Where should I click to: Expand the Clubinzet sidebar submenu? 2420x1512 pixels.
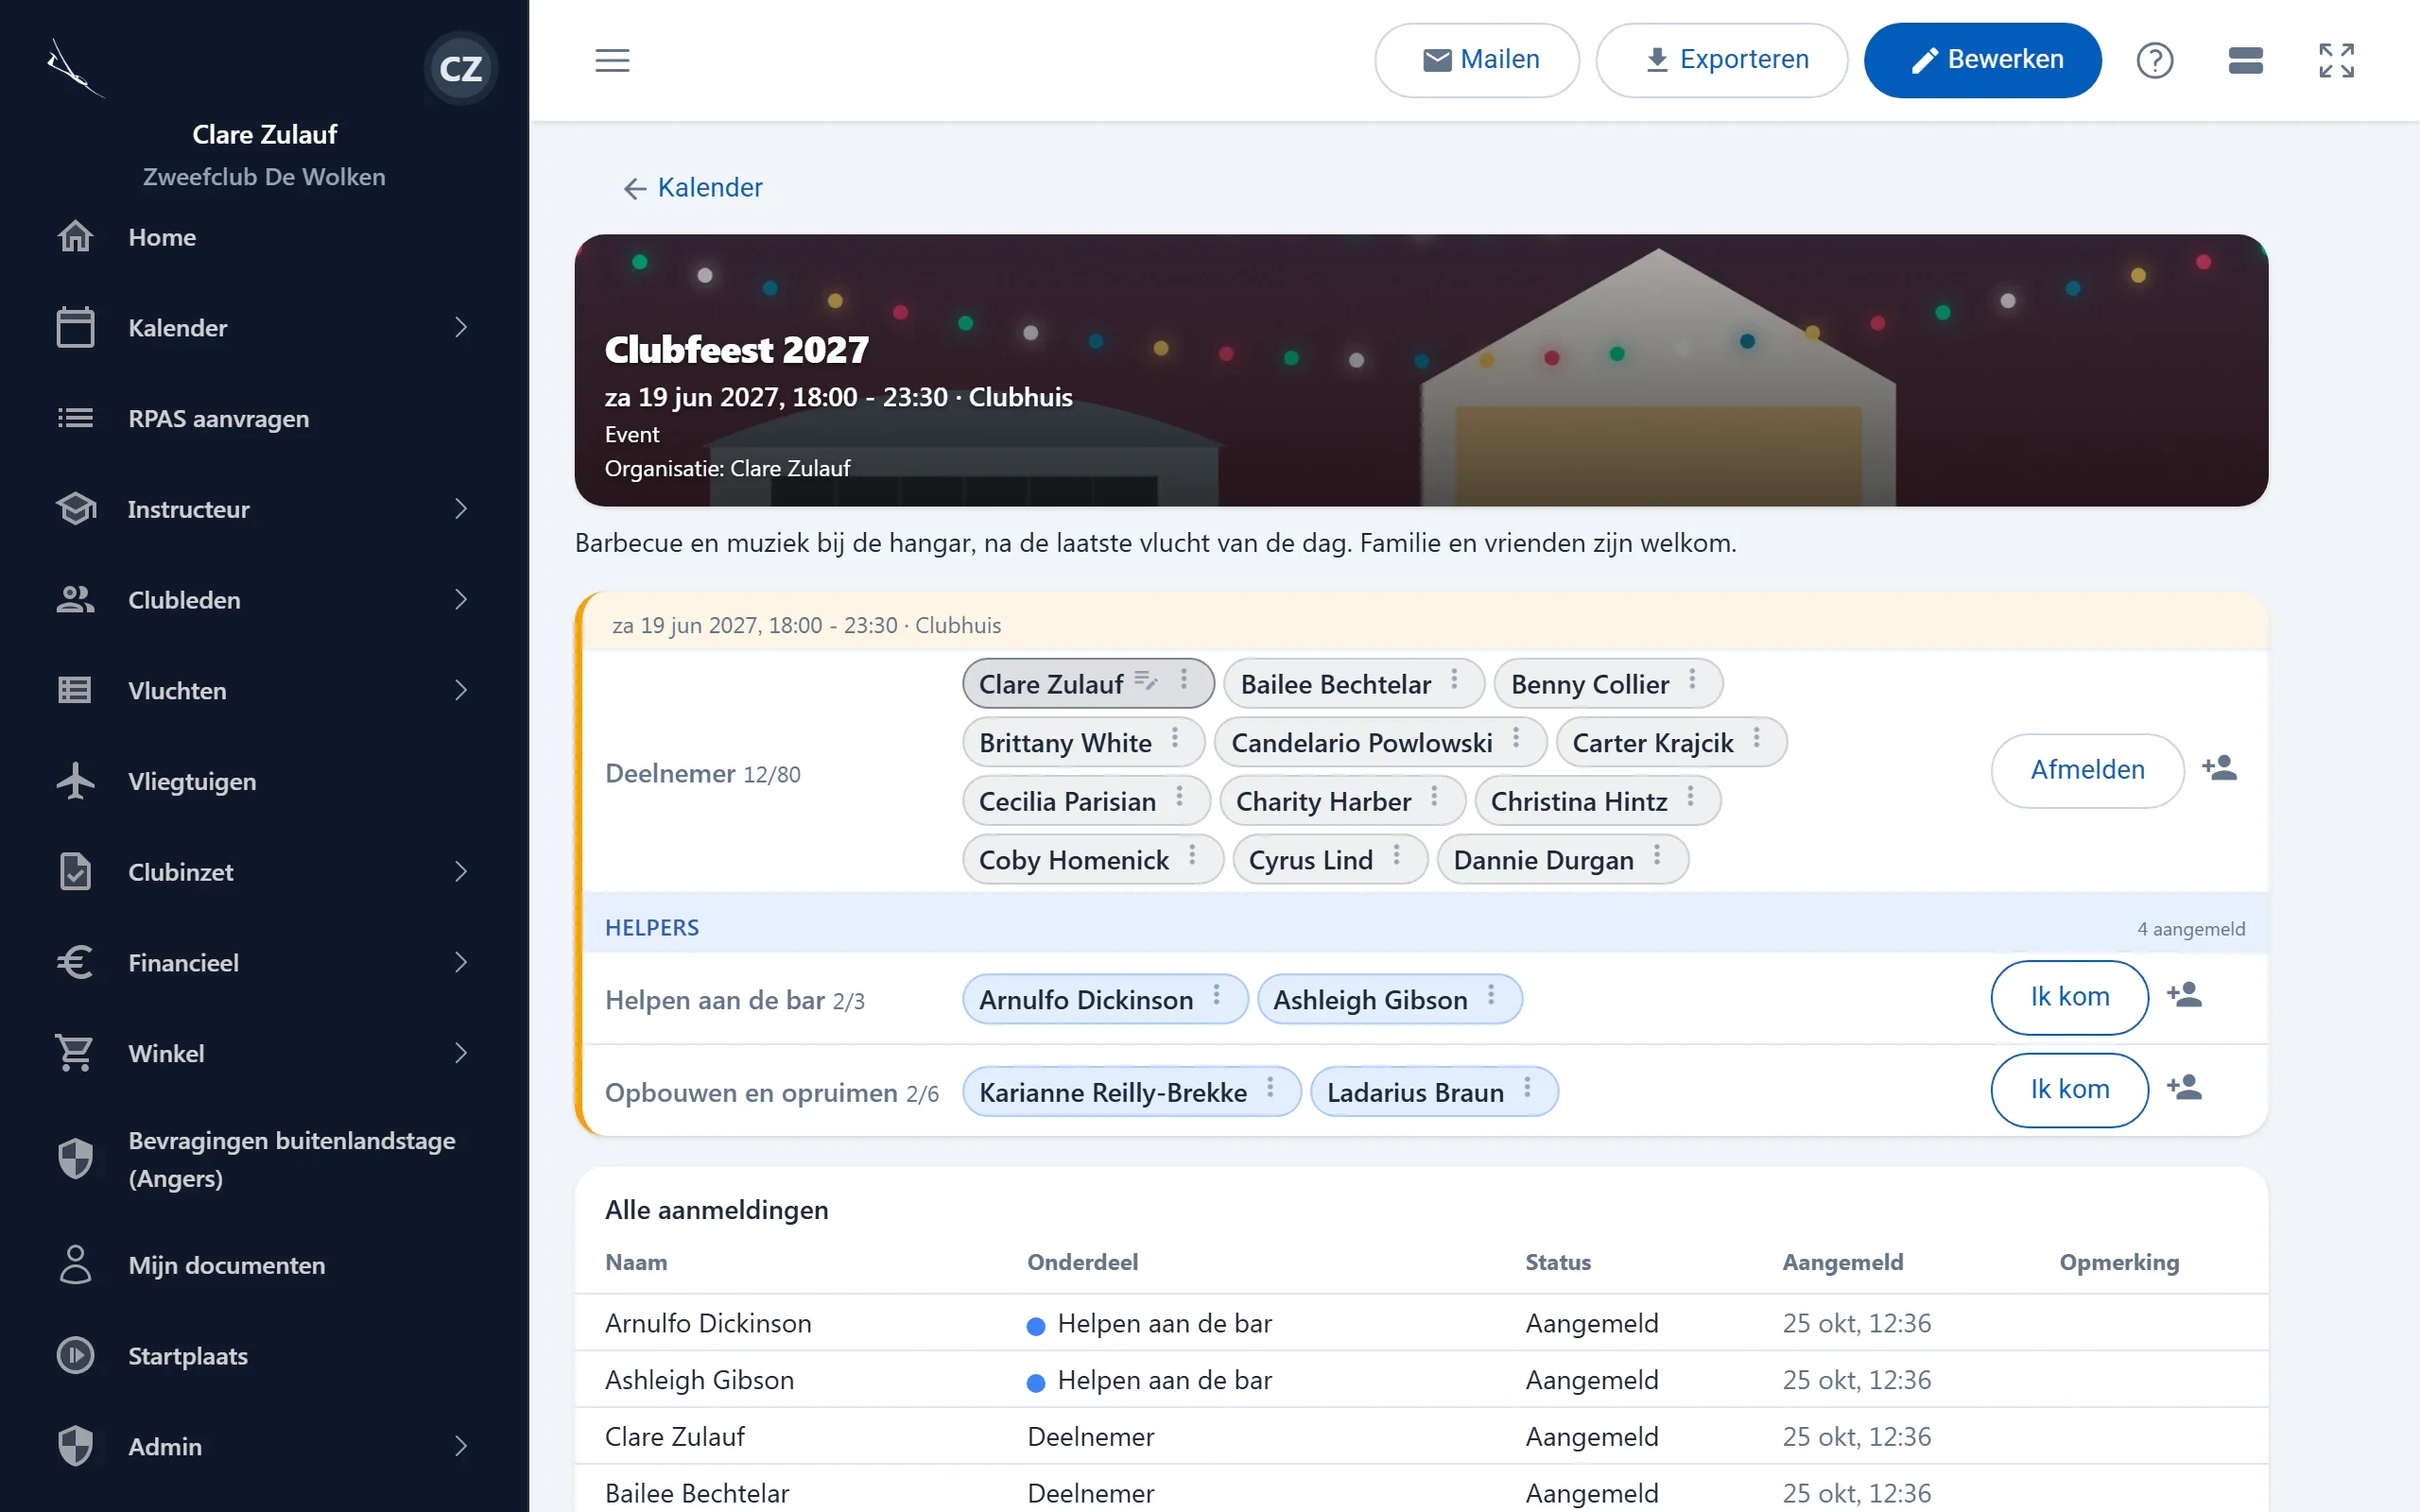click(461, 872)
